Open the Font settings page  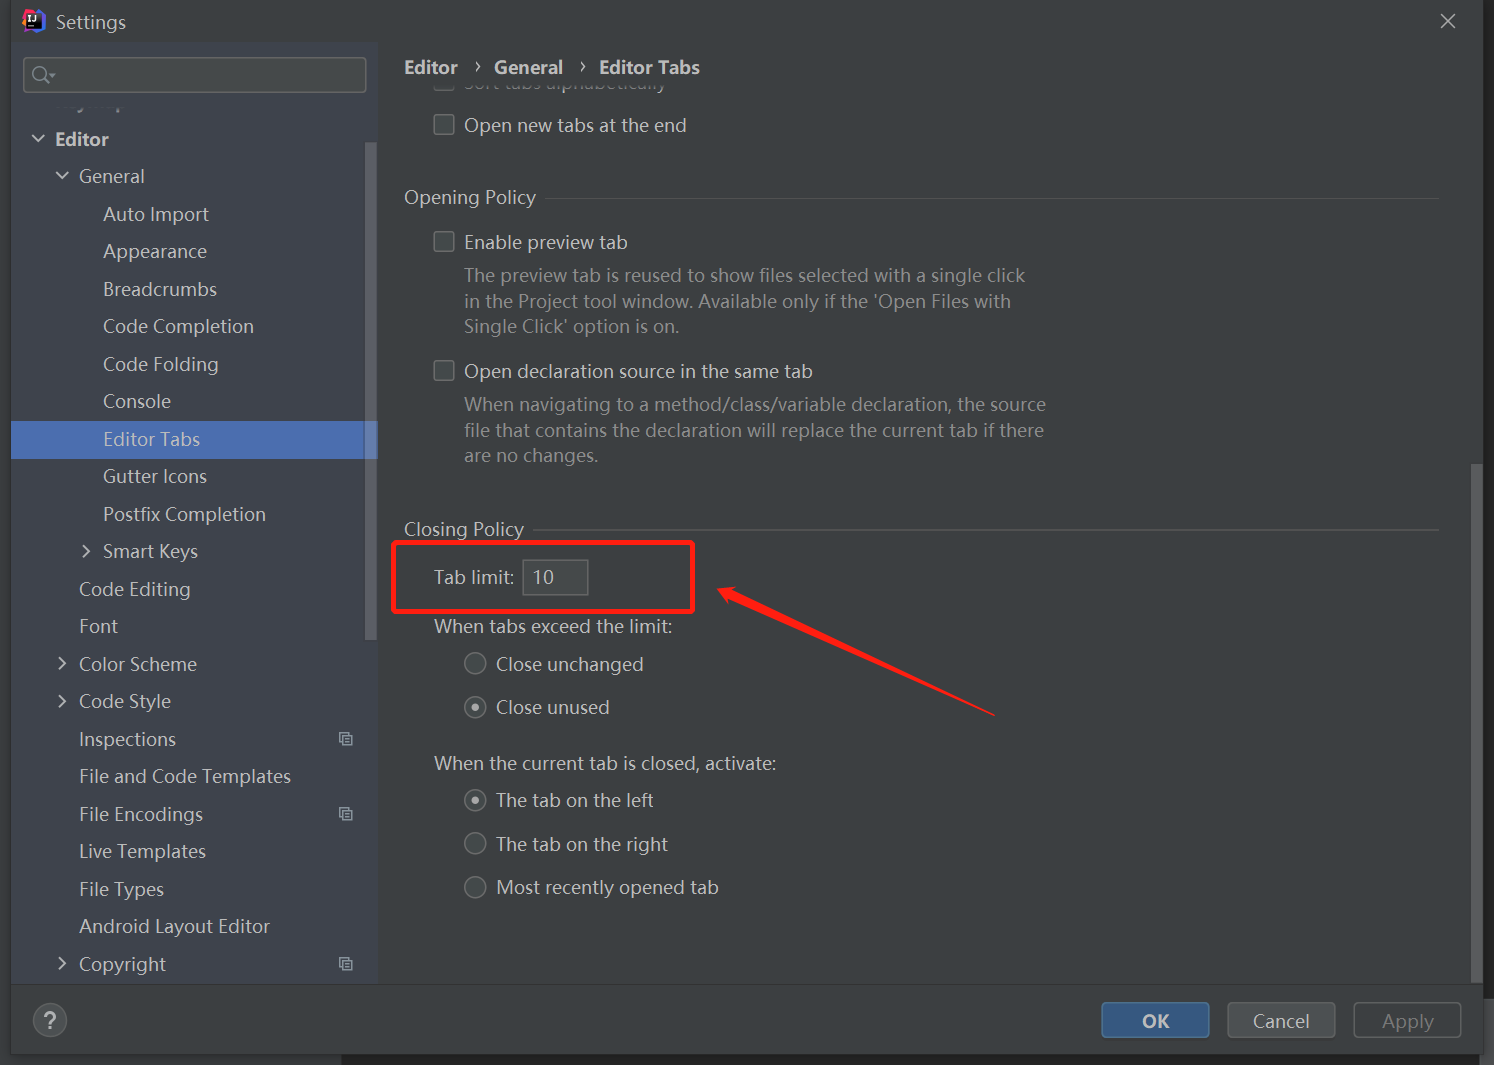pos(98,626)
